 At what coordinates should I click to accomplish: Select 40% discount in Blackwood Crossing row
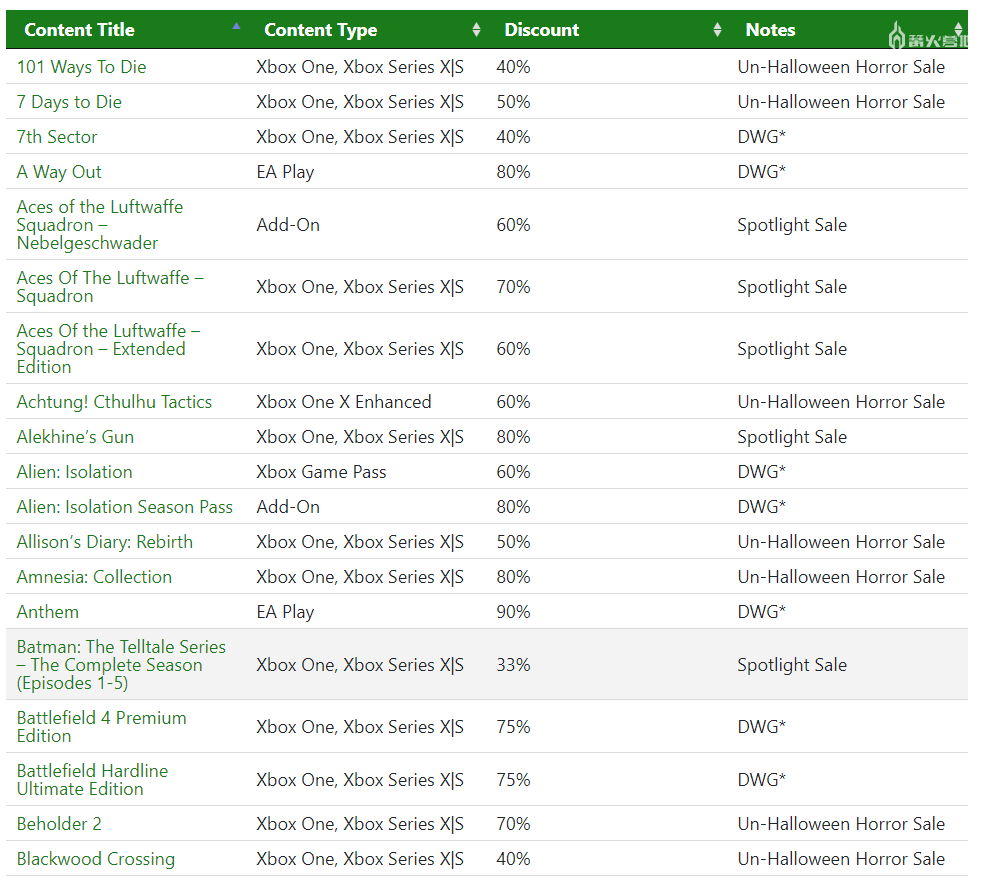pyautogui.click(x=513, y=859)
